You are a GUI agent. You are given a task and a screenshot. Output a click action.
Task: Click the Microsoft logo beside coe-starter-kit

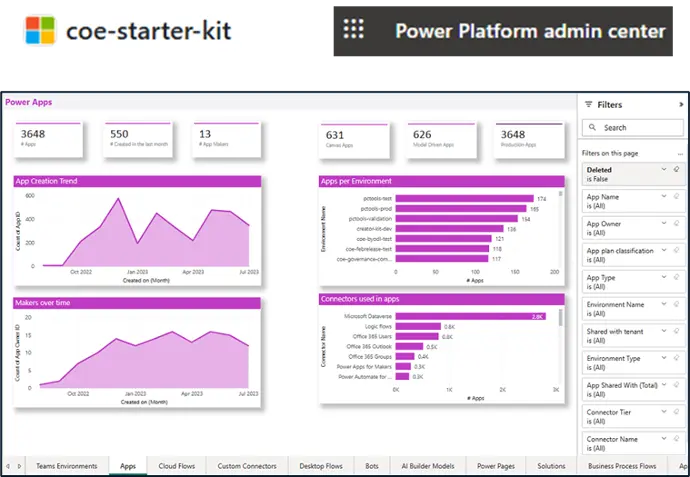point(40,30)
